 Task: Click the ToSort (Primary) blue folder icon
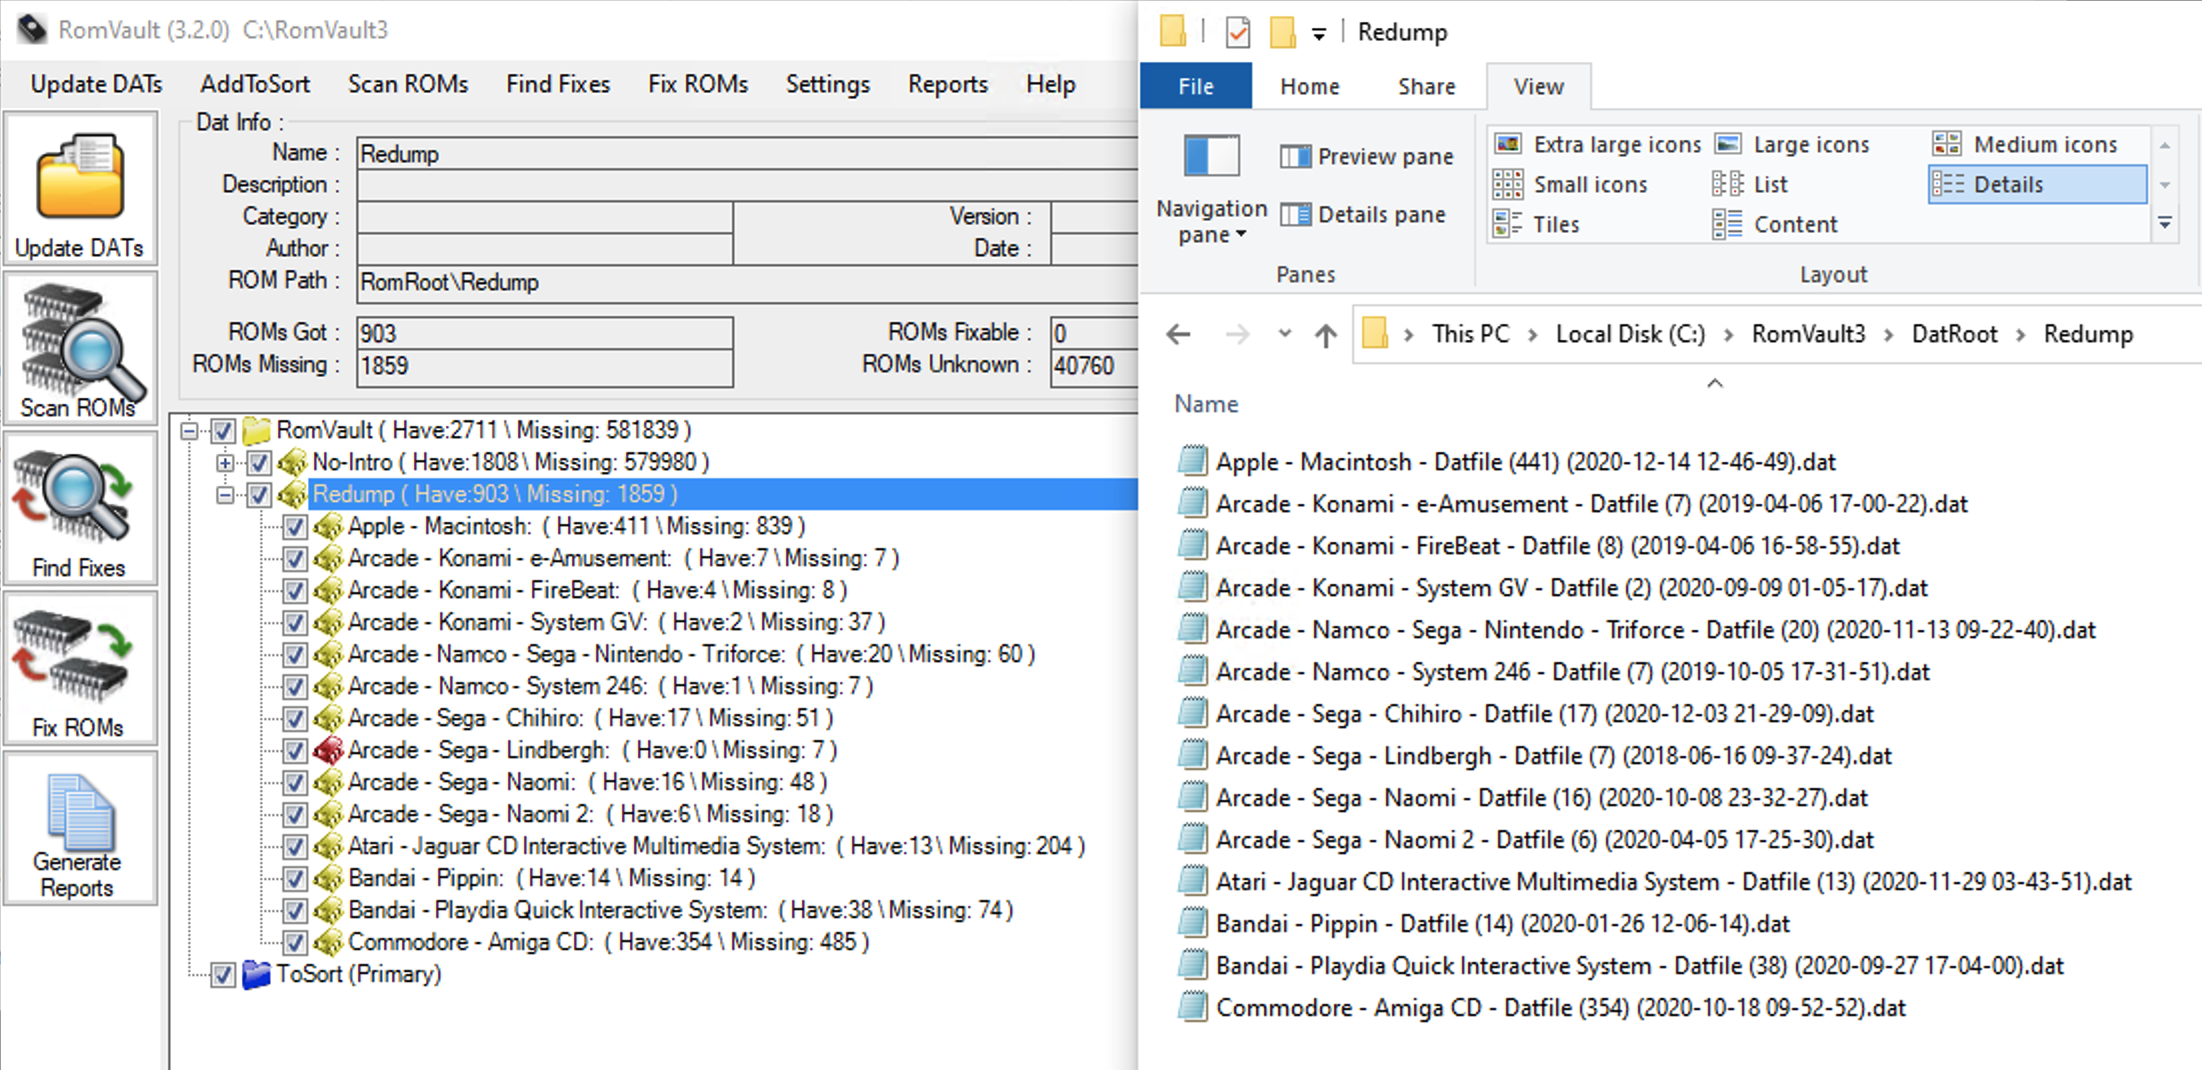point(257,974)
